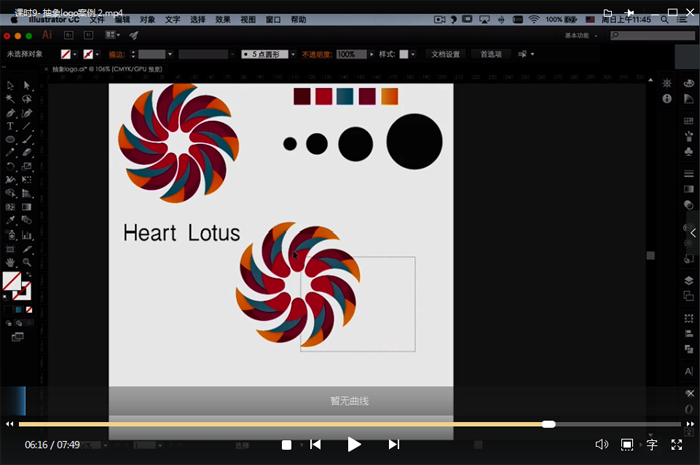Click the 文档设置 button

(446, 54)
